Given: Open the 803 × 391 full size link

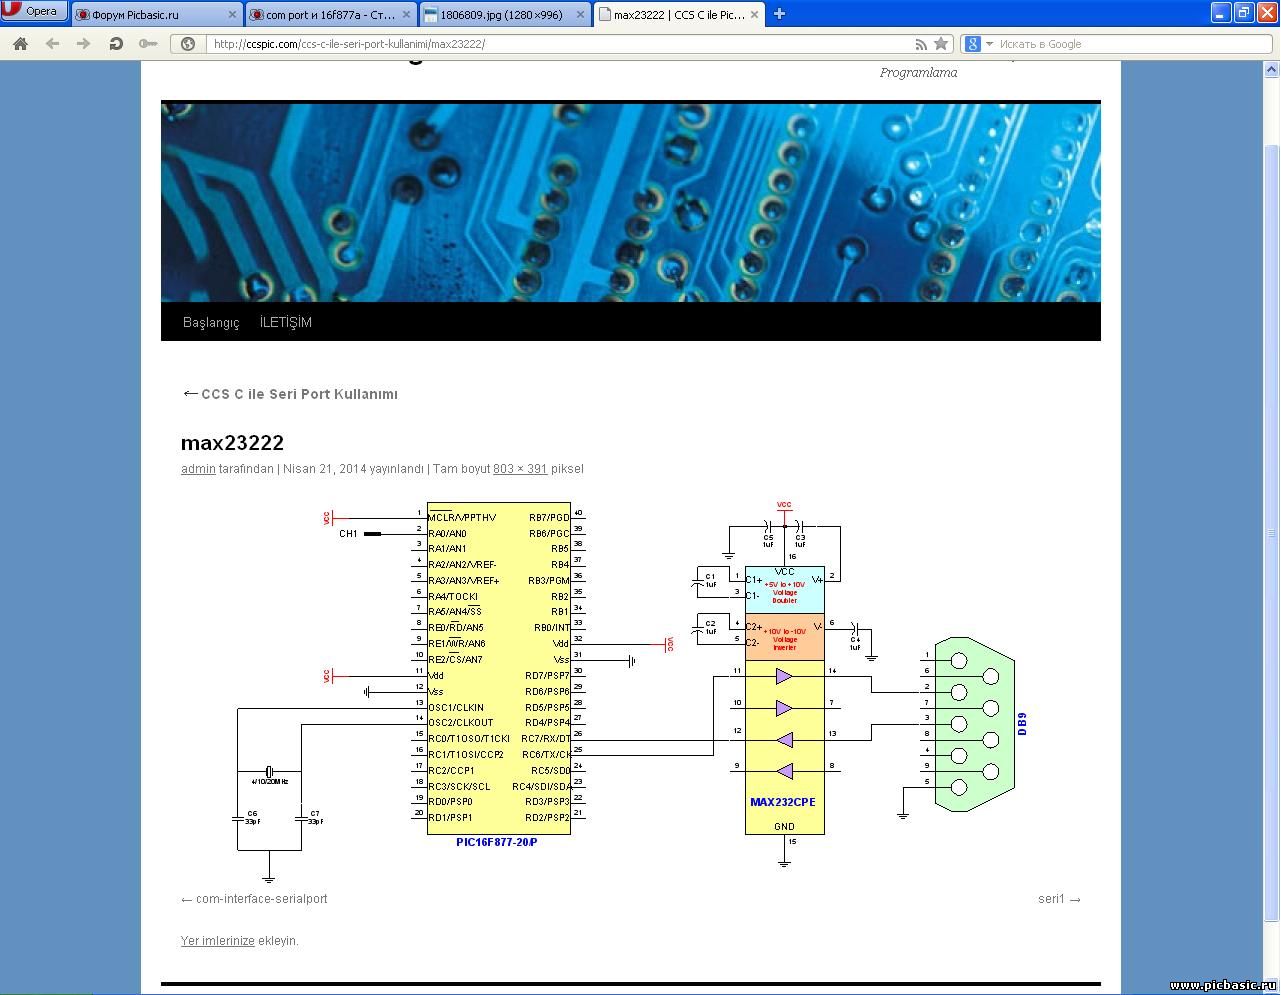Looking at the screenshot, I should [x=520, y=469].
